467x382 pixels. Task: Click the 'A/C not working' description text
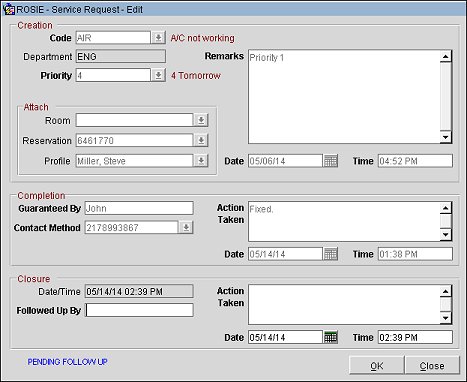(x=203, y=38)
